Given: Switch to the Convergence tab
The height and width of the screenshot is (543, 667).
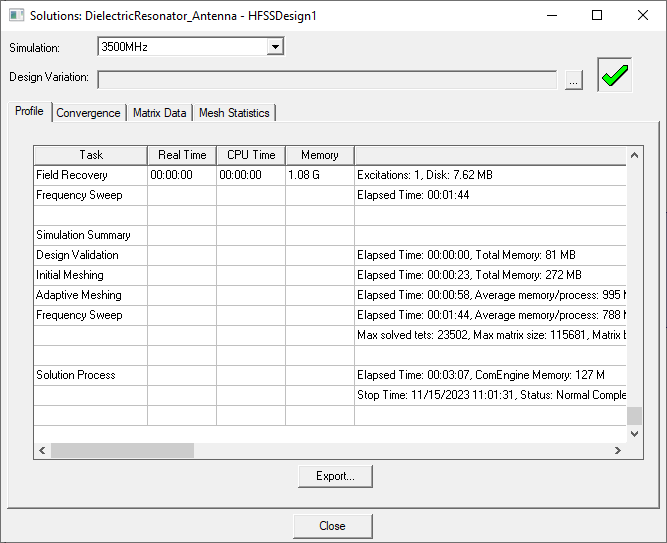Looking at the screenshot, I should click(88, 113).
